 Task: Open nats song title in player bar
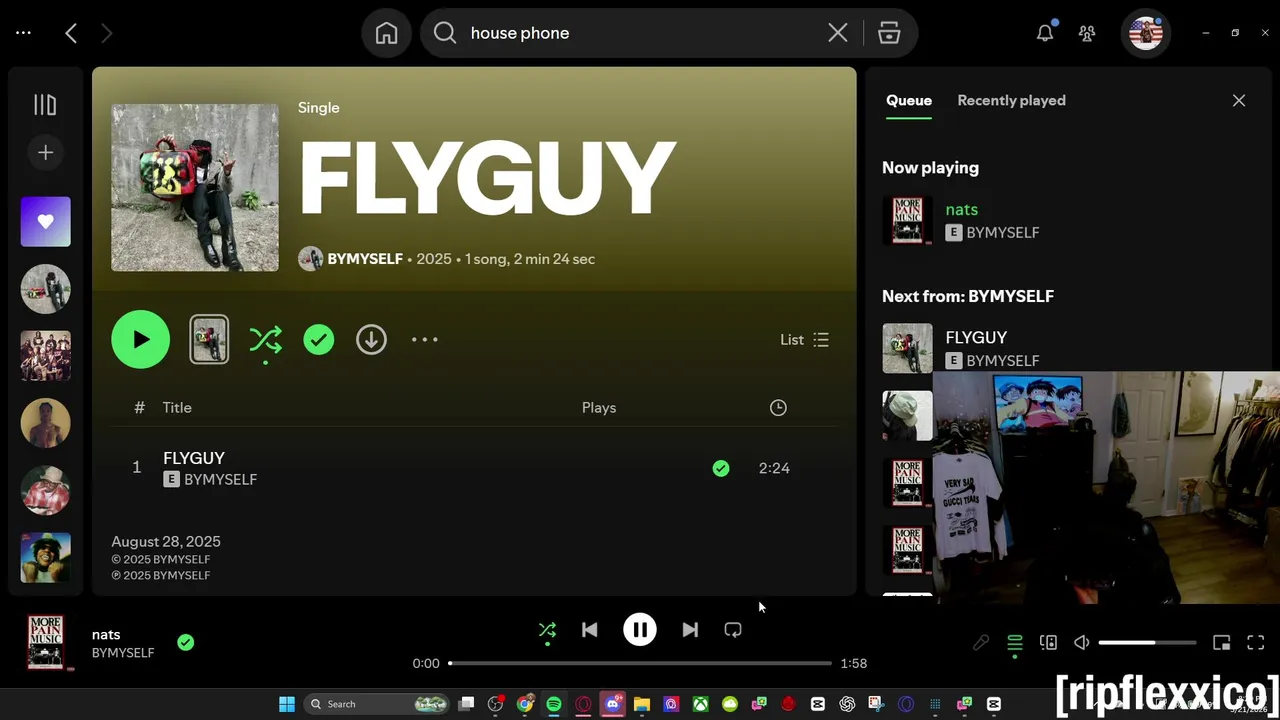106,635
